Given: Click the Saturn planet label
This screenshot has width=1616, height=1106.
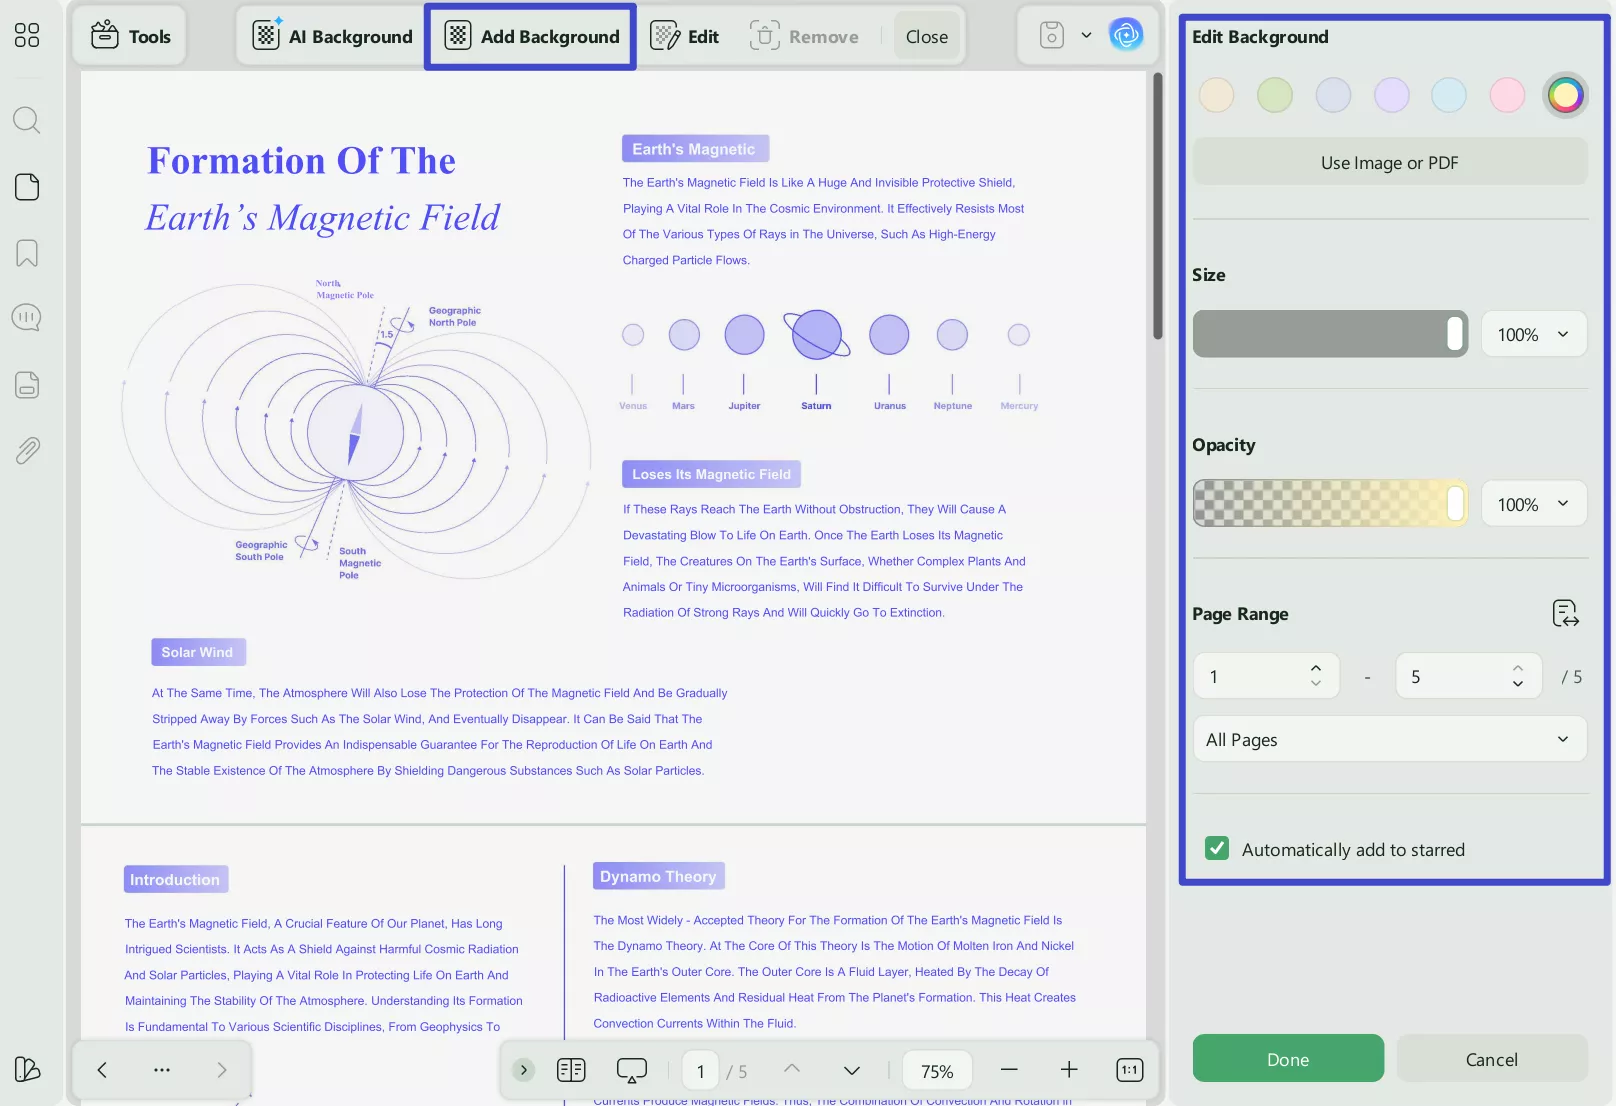Looking at the screenshot, I should [816, 406].
